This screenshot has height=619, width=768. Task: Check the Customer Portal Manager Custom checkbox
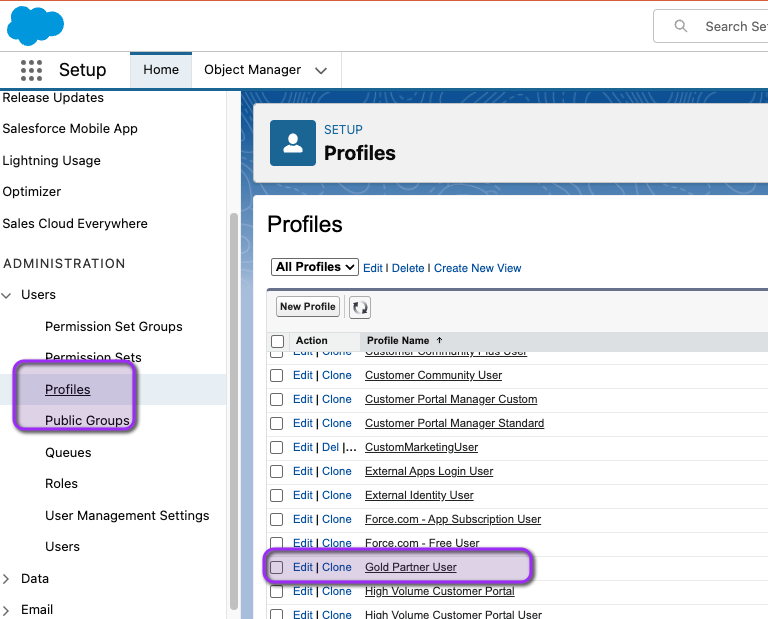click(277, 400)
